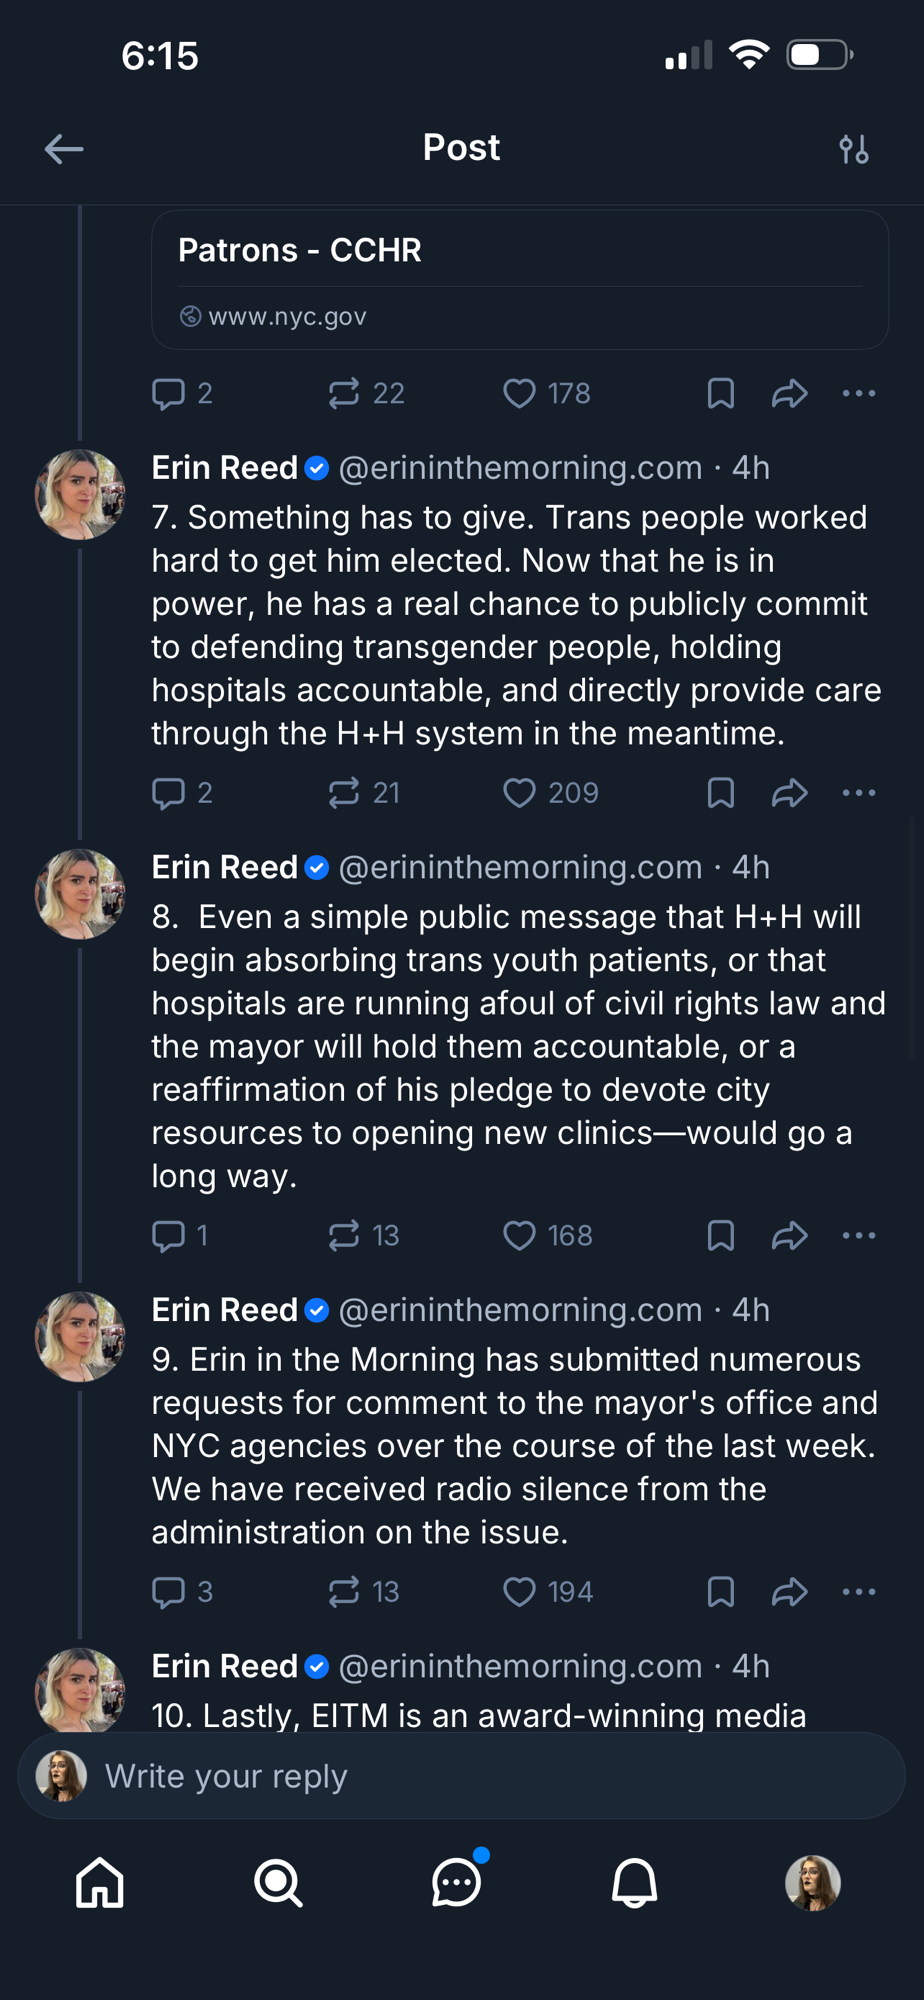Open the chat messages icon
Image resolution: width=924 pixels, height=2000 pixels.
456,1883
